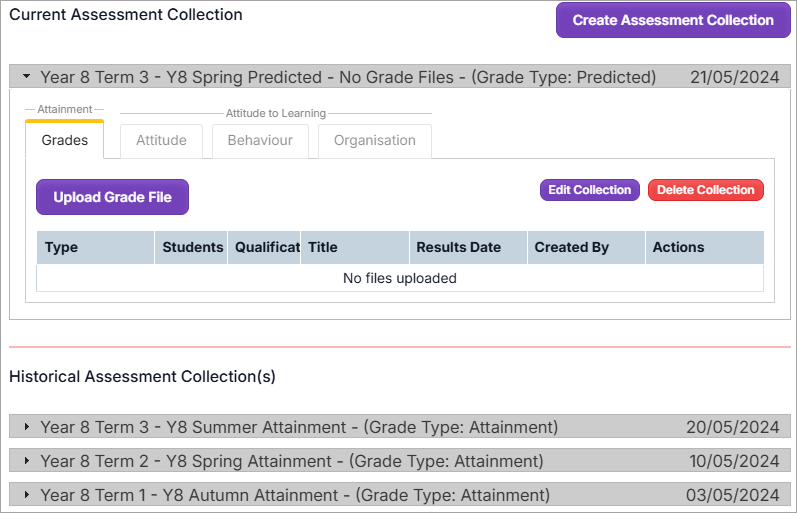The height and width of the screenshot is (513, 797).
Task: Collapse the Y8 Spring Predicted collection arrow
Action: [x=26, y=77]
